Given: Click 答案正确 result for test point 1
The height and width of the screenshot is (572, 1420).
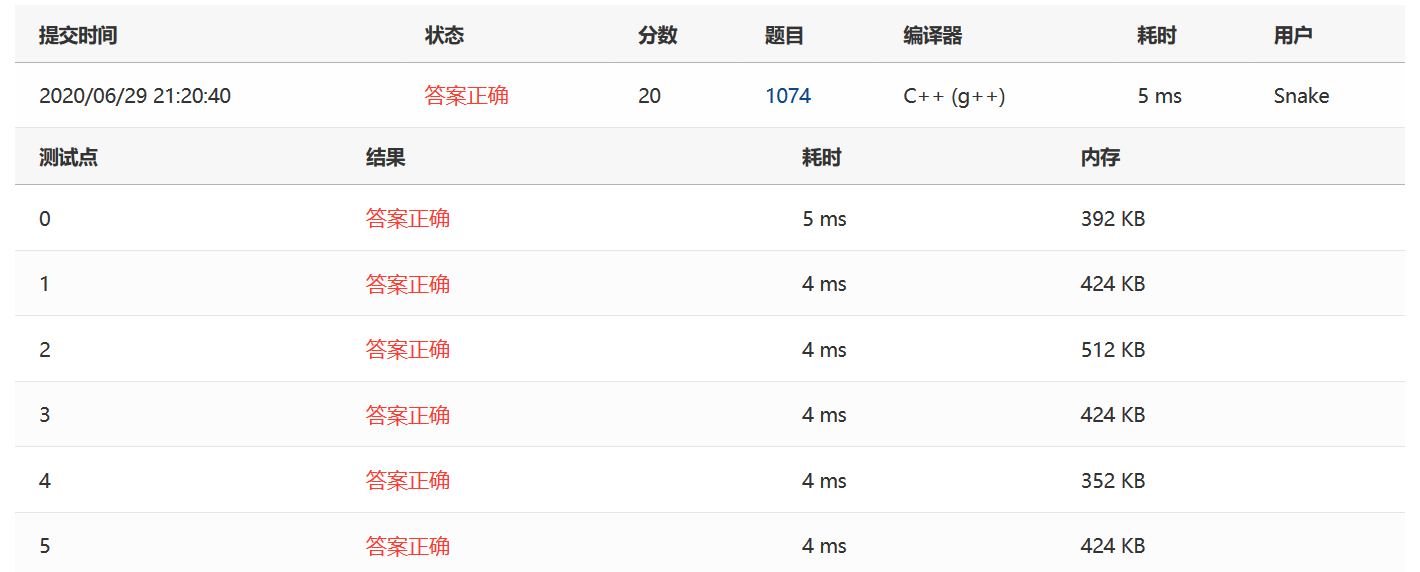Looking at the screenshot, I should [408, 284].
